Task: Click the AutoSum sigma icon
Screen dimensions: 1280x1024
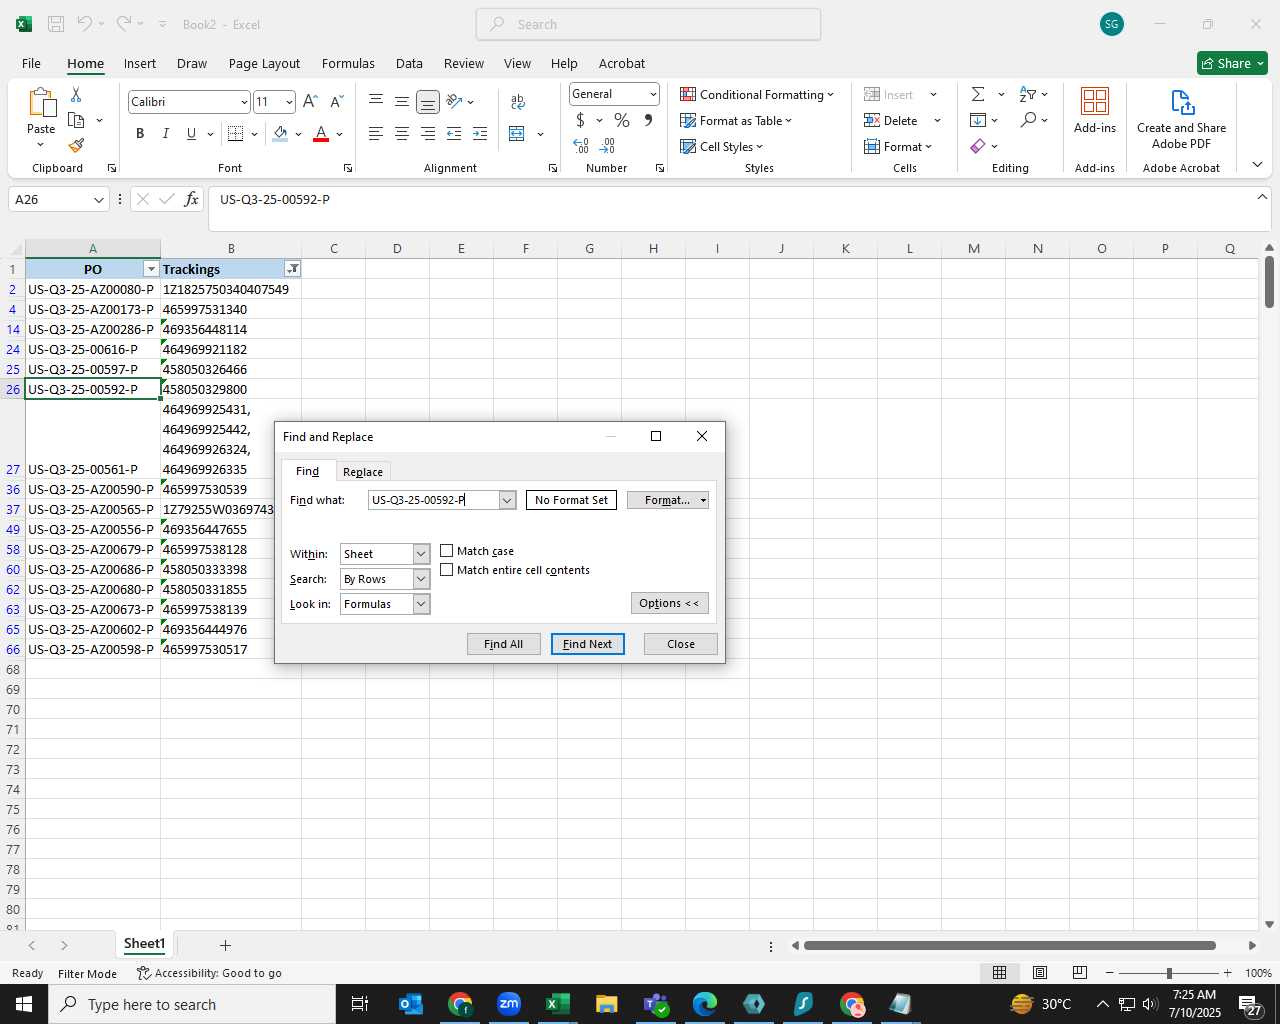Action: tap(978, 94)
